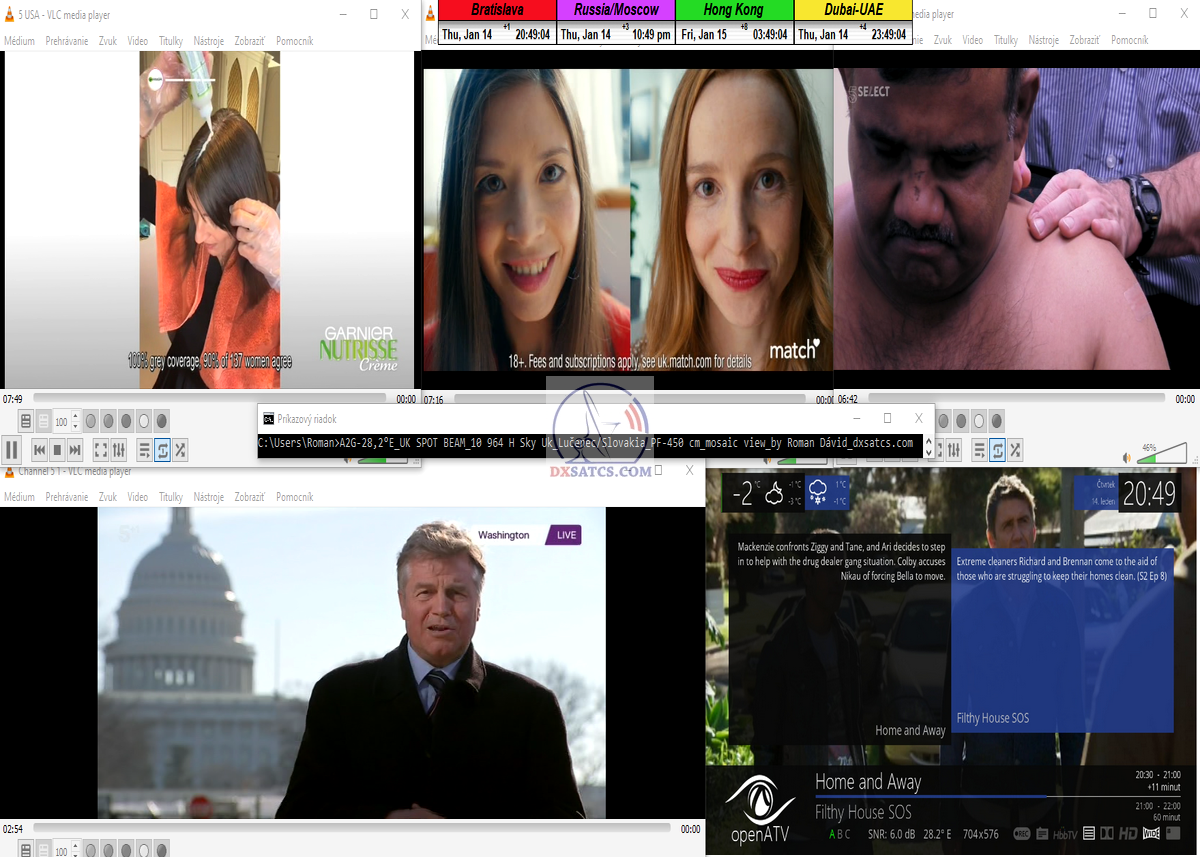This screenshot has width=1200, height=857.
Task: Open extended settings in 5 USA player
Action: (x=119, y=450)
